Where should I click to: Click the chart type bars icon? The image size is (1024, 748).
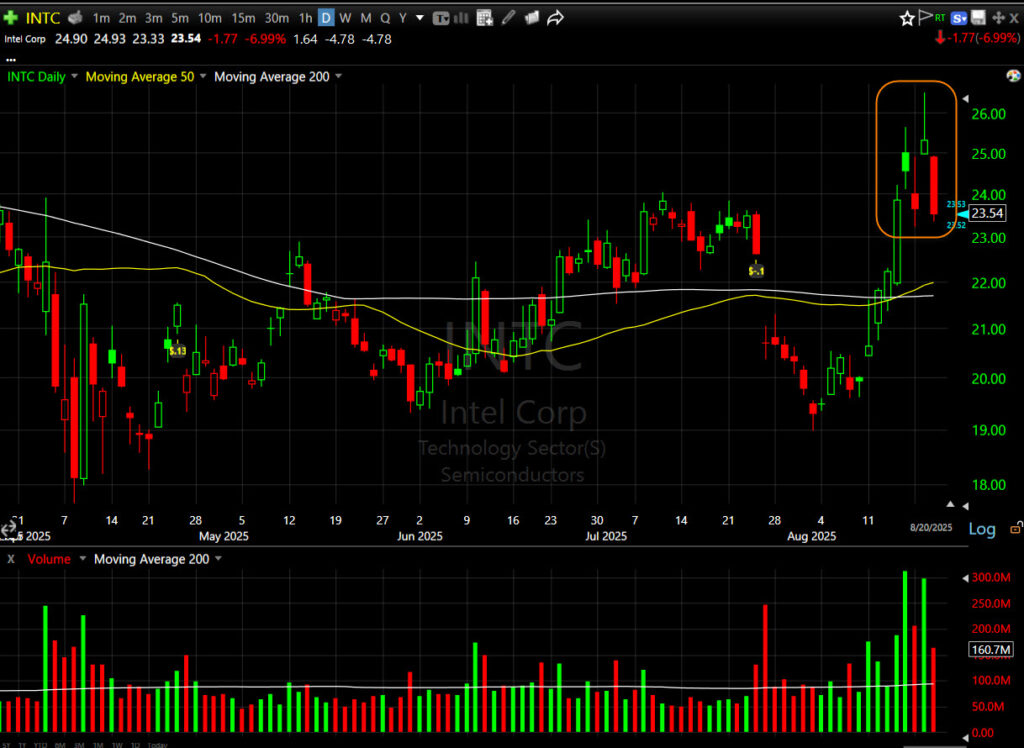click(x=461, y=18)
